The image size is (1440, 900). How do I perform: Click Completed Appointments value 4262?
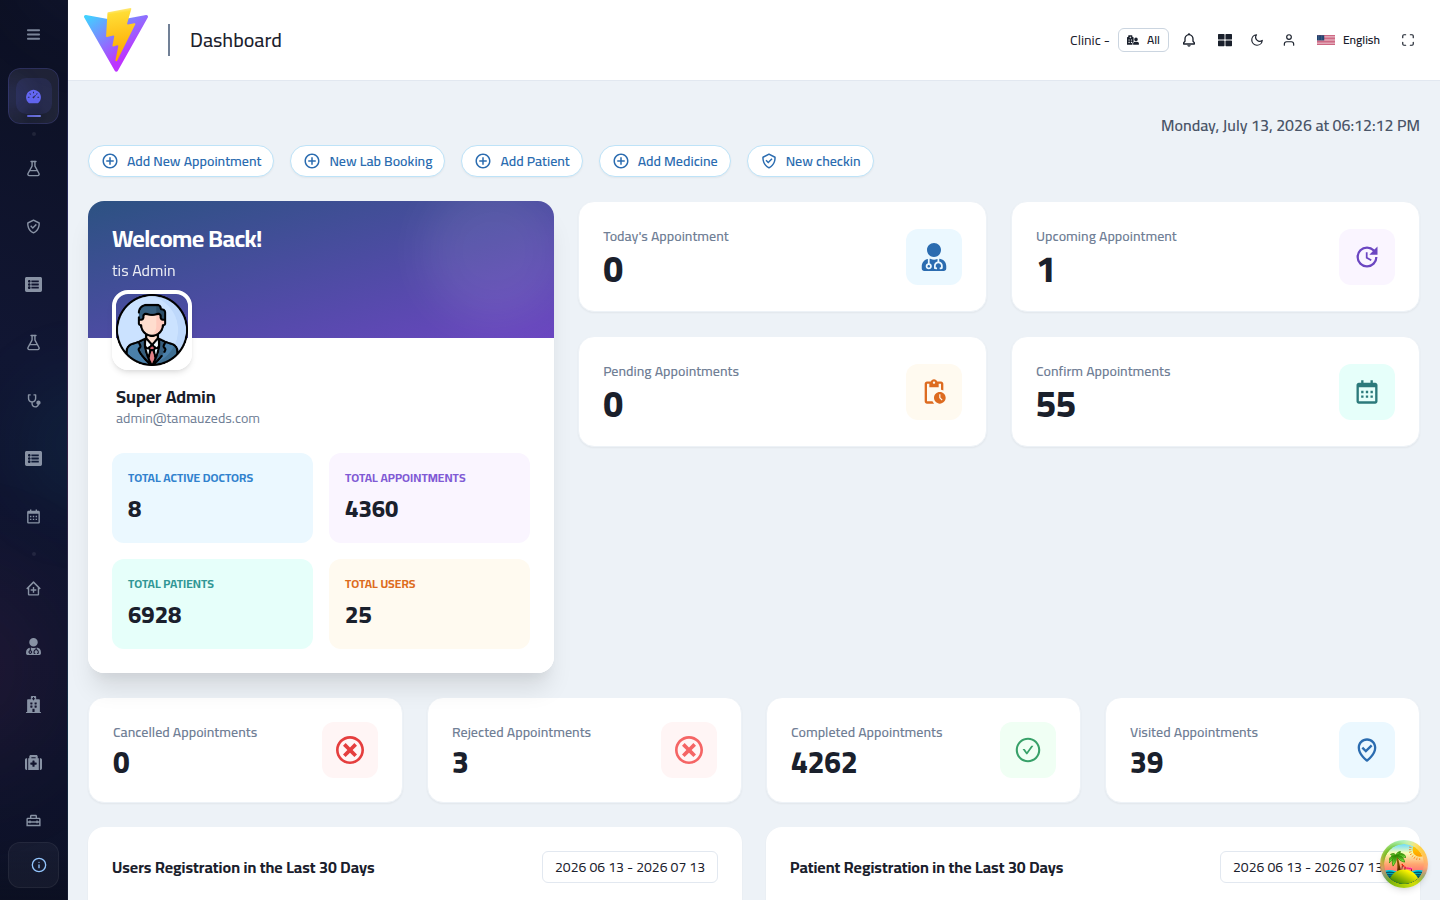(824, 763)
